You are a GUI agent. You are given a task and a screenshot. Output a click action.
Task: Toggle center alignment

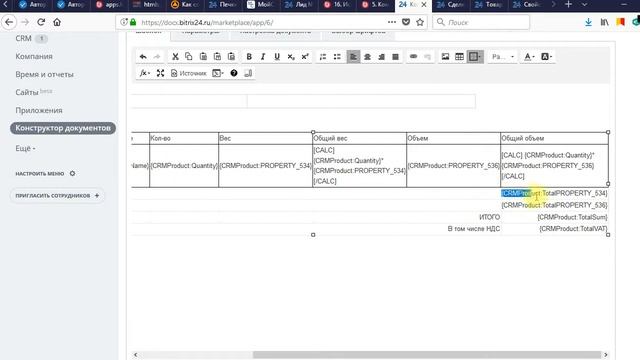pyautogui.click(x=367, y=57)
